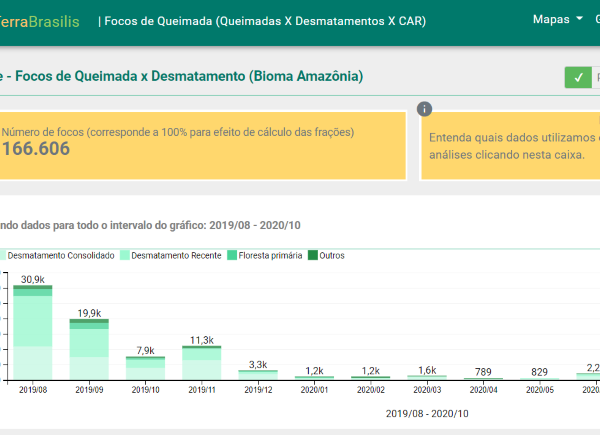
Task: Select the 2019/12 bar with 3,3k
Action: coord(258,374)
